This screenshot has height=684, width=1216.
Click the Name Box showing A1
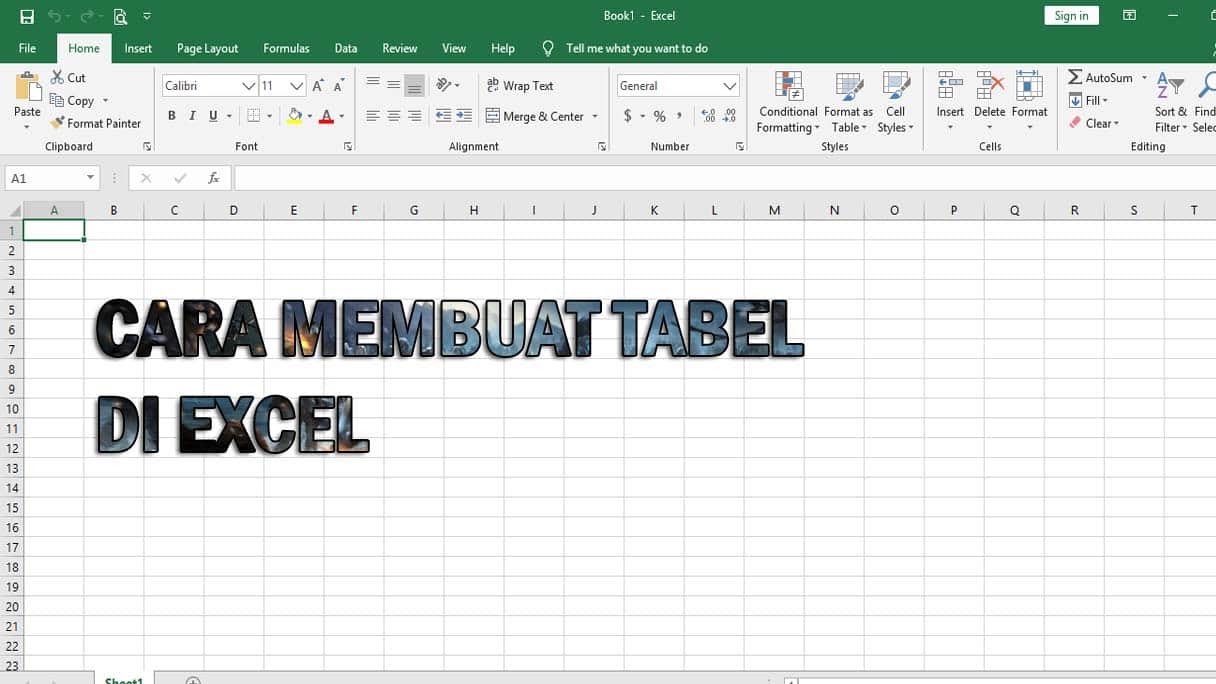point(44,177)
